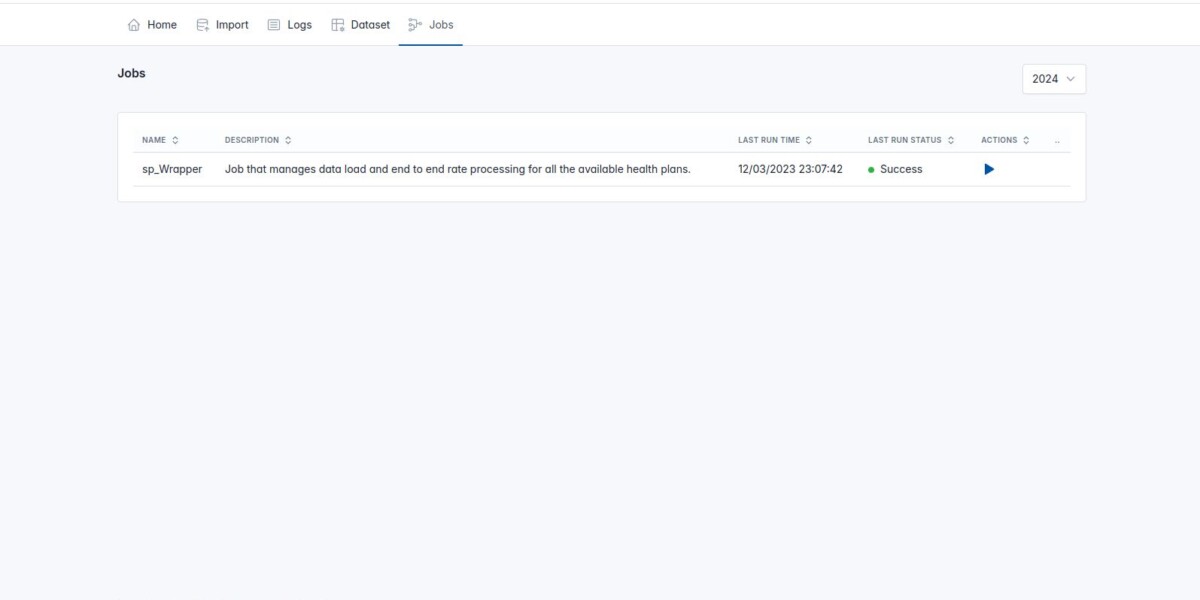Click the Last Run Status header label

pyautogui.click(x=904, y=140)
